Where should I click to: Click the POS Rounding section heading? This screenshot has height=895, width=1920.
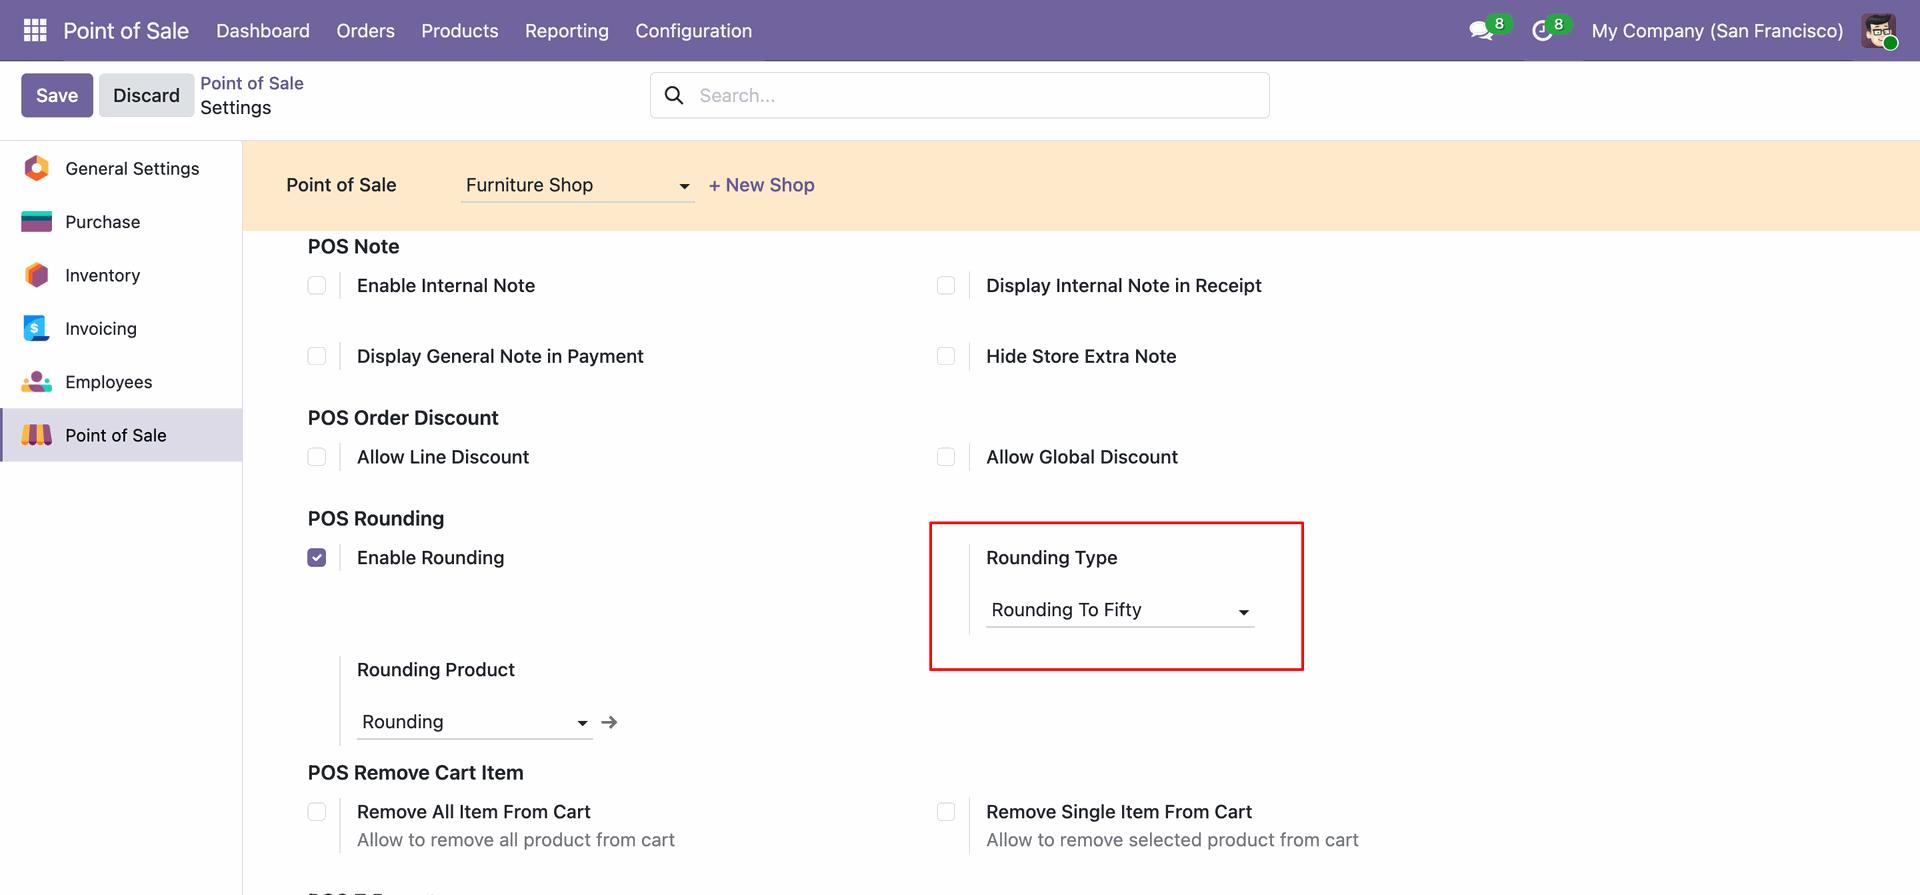[x=376, y=518]
